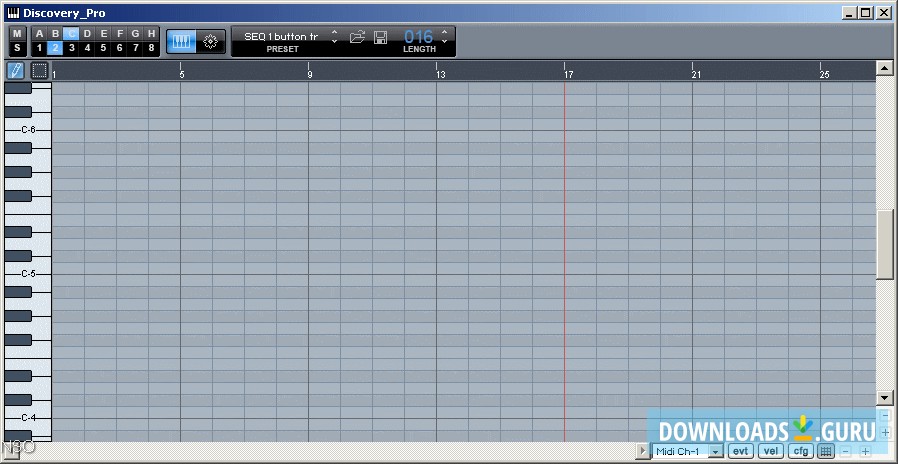Close the Discovery_Pro window
Screen dimensions: 898x464
pyautogui.click(x=884, y=13)
